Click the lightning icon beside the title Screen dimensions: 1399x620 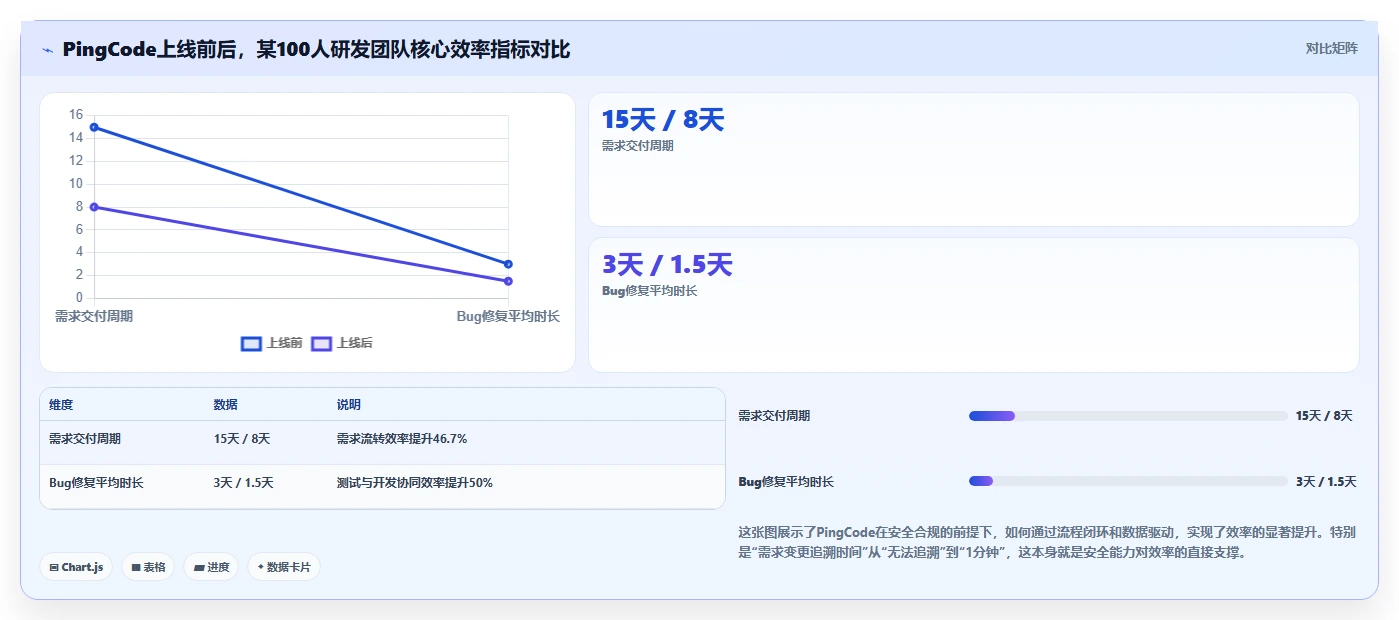[47, 50]
